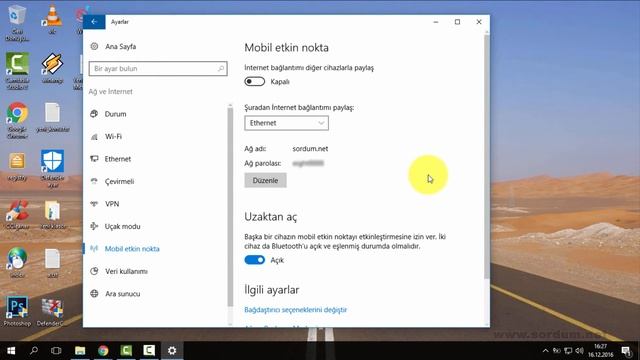640x360 pixels.
Task: Click the 'İlgili ayarlar' heading
Action: coord(272,290)
